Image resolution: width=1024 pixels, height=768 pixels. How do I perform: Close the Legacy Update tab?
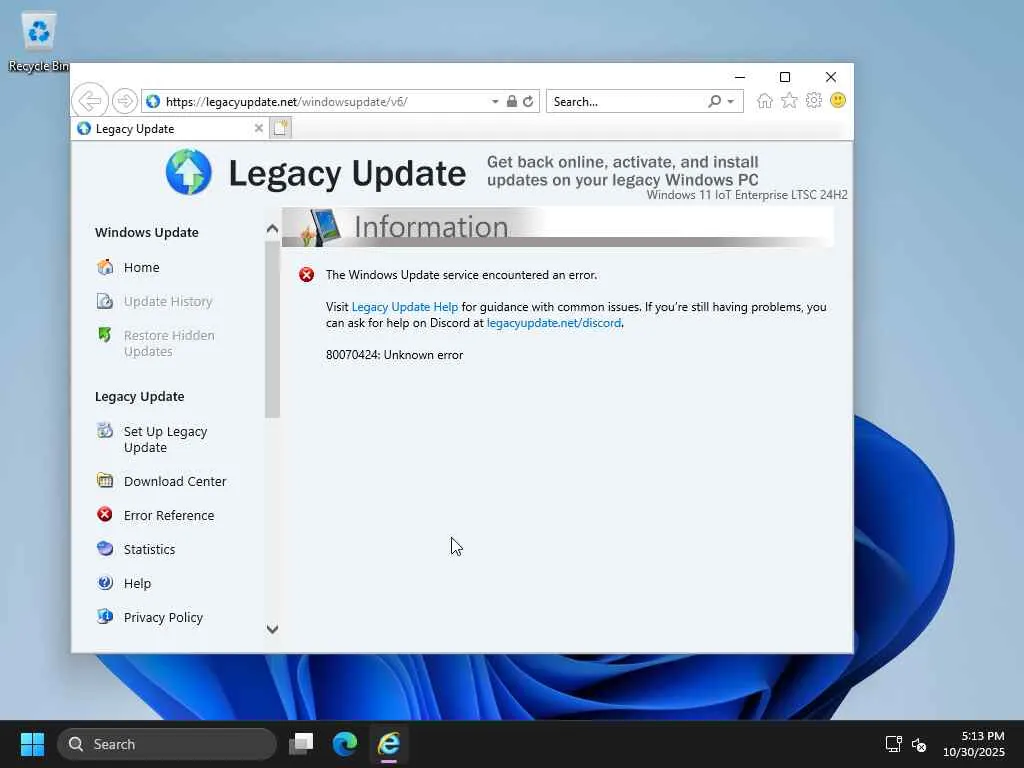(259, 128)
